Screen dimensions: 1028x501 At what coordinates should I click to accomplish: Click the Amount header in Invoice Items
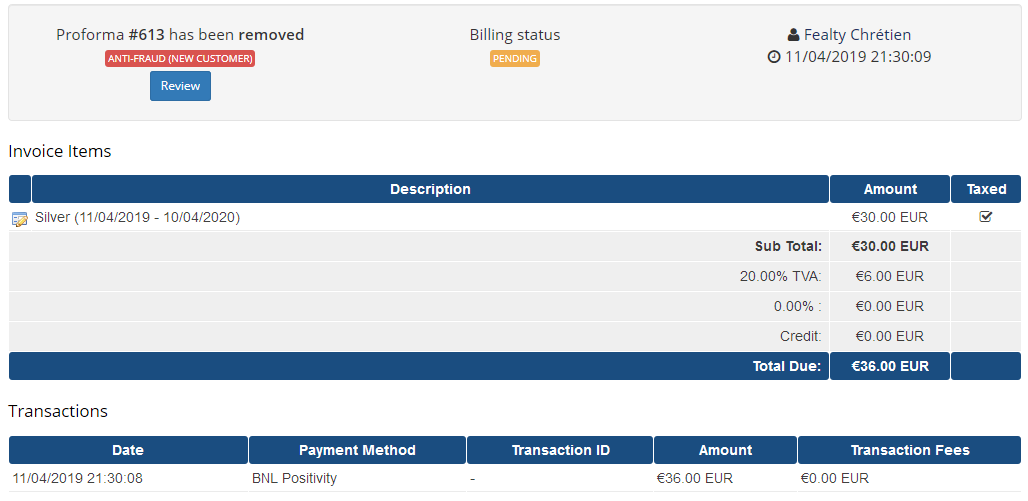click(890, 189)
